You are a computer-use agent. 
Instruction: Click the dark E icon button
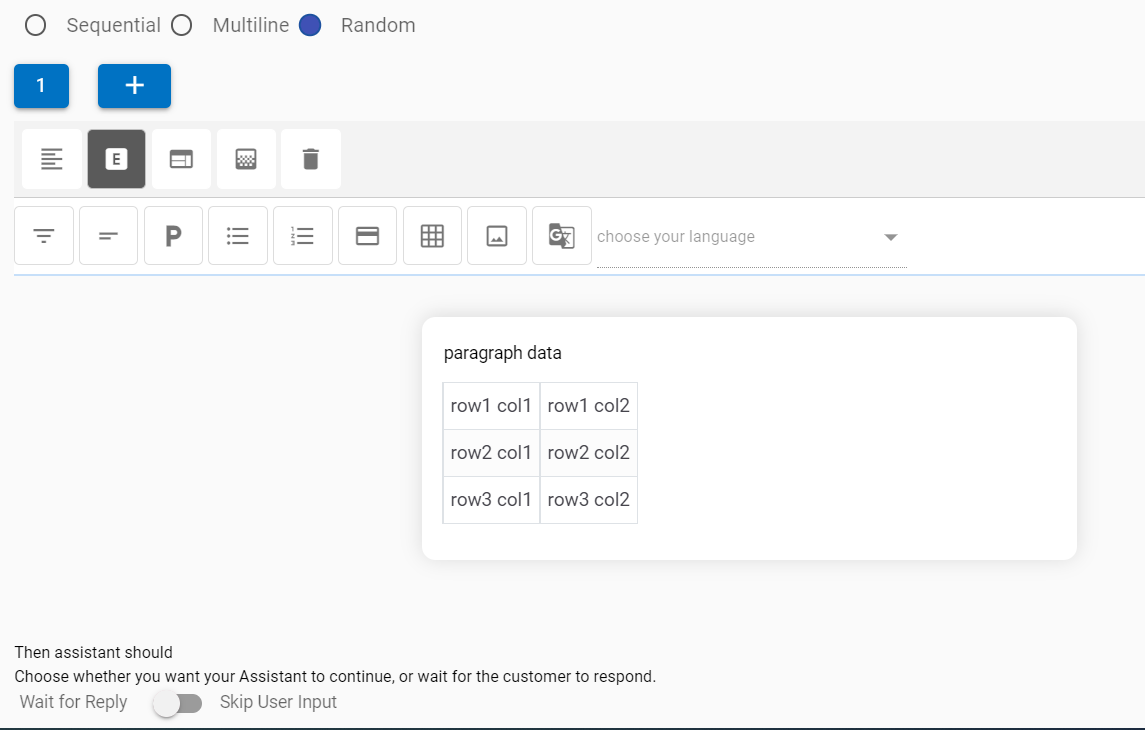pyautogui.click(x=117, y=159)
